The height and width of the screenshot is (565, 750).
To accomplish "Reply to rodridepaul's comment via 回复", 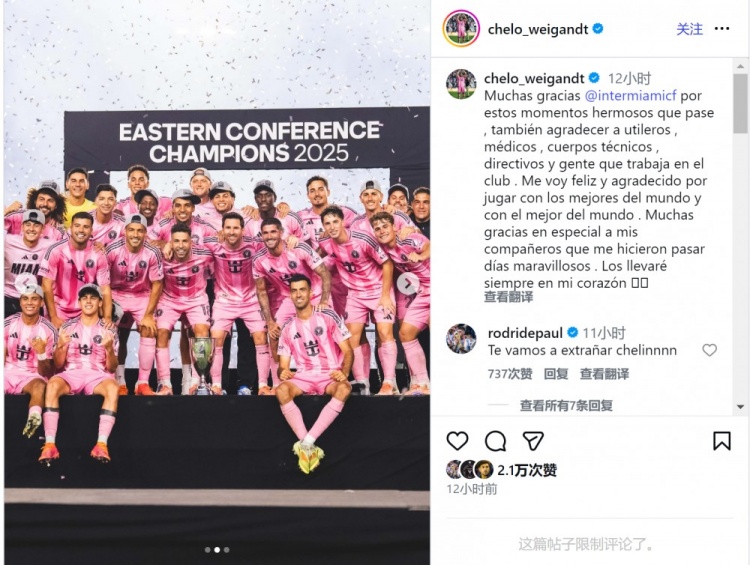I will pyautogui.click(x=556, y=374).
